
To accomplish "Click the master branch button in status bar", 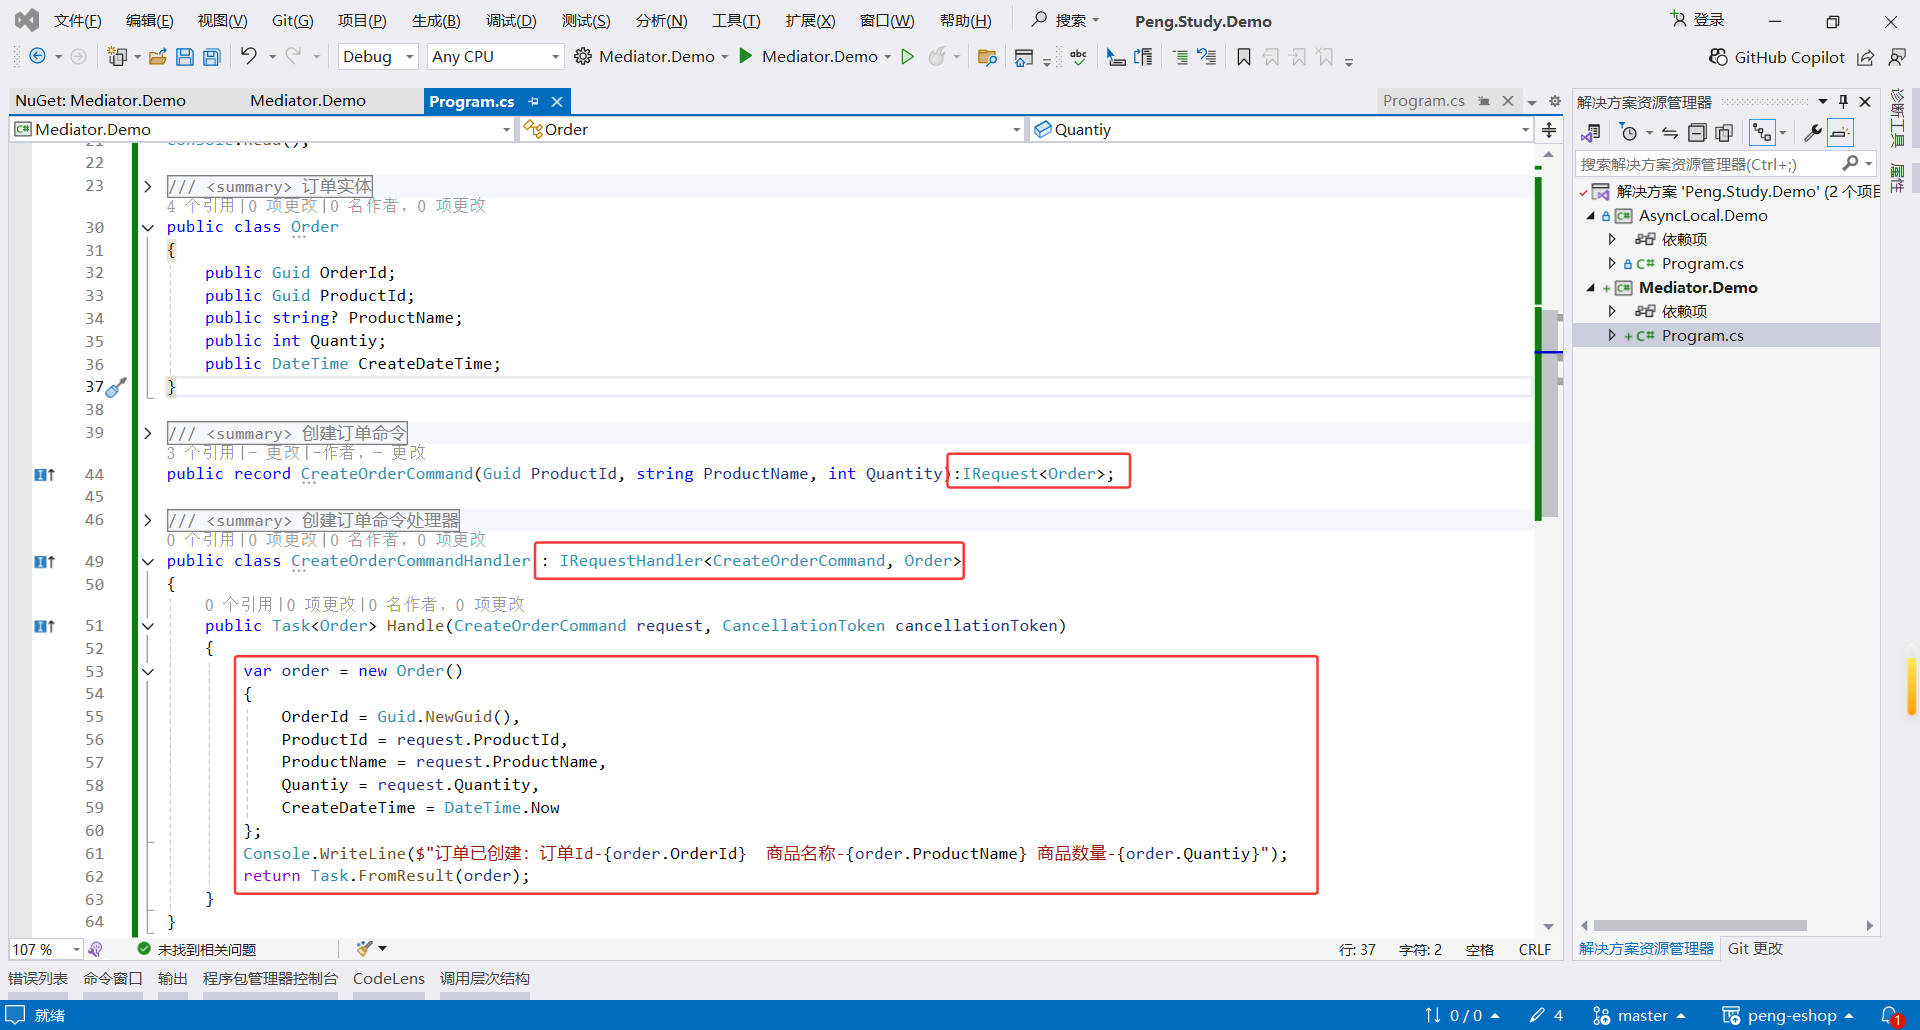I will tap(1638, 1015).
